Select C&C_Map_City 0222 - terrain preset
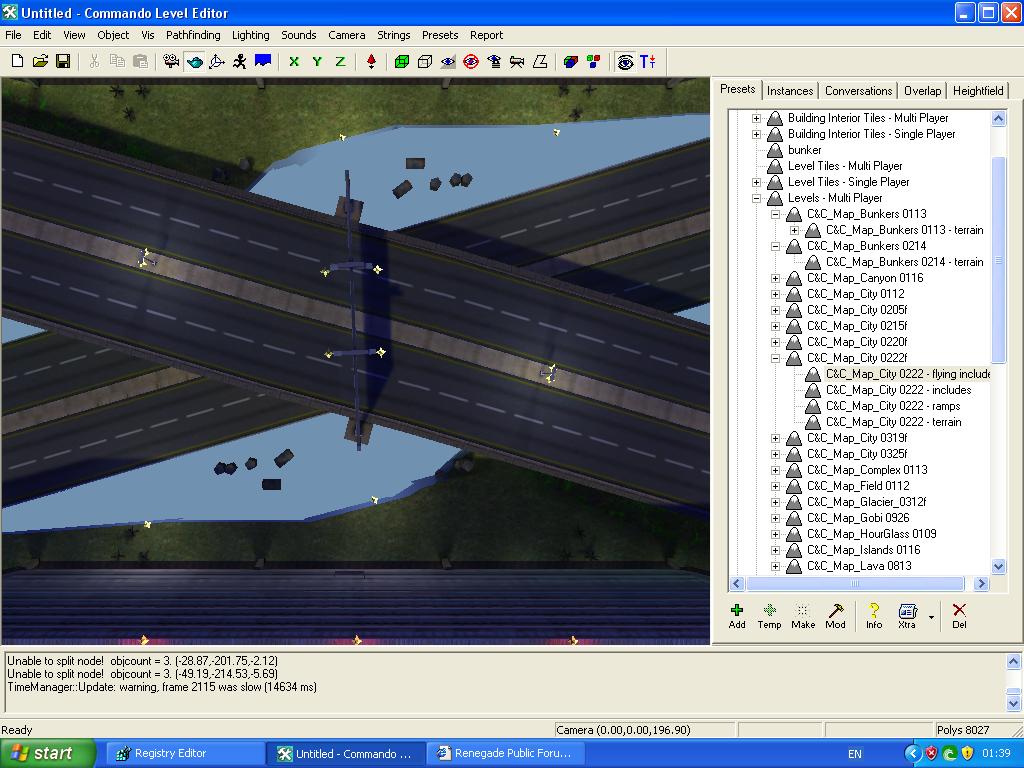The height and width of the screenshot is (768, 1024). 893,422
